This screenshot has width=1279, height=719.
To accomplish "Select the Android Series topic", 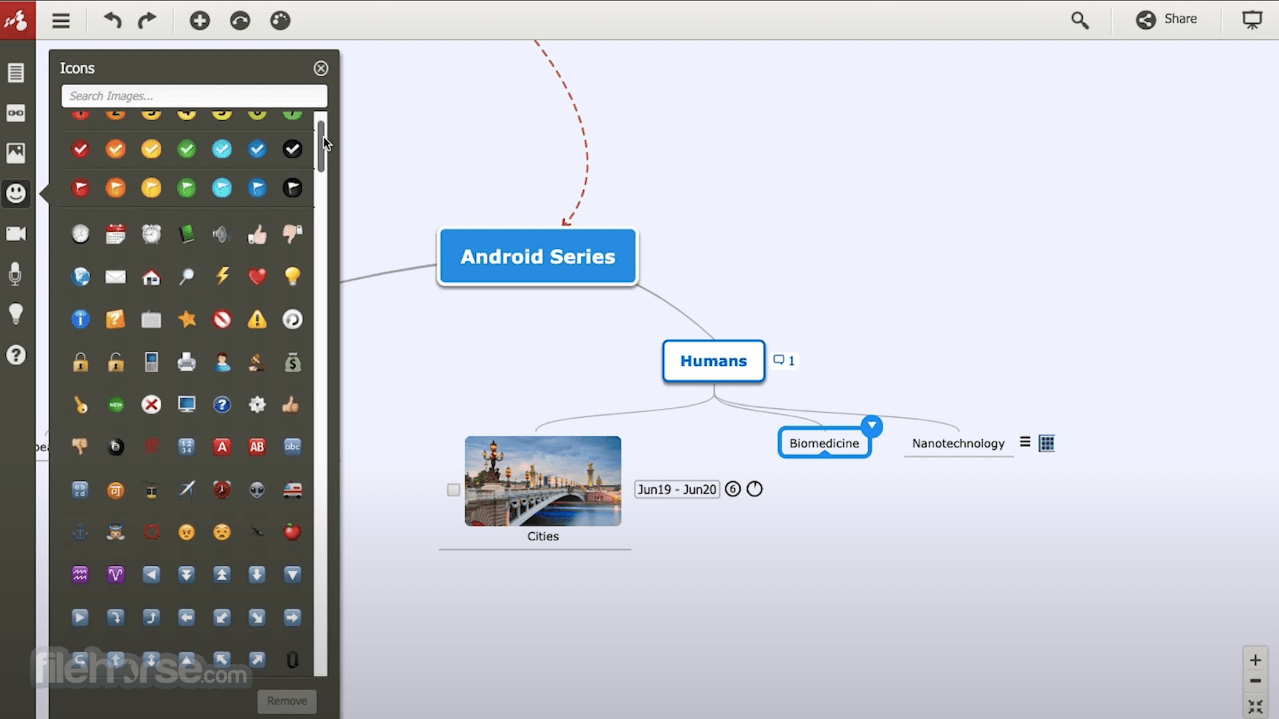I will click(537, 257).
